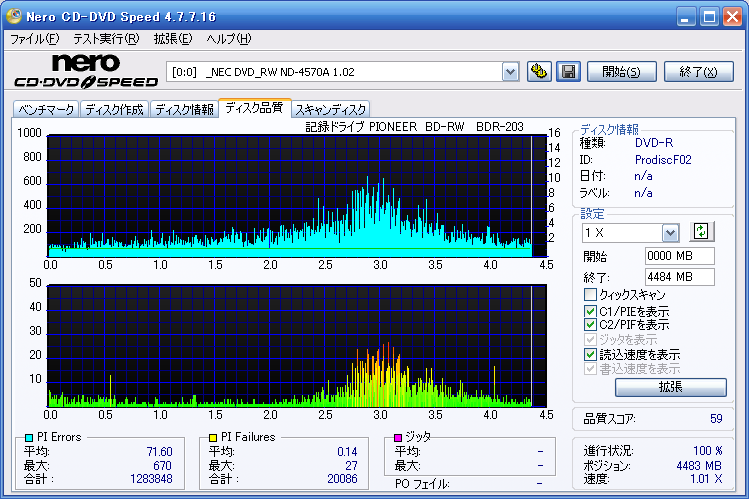Close the Nero CD-DVD Speed window
The width and height of the screenshot is (749, 499).
pyautogui.click(x=732, y=17)
